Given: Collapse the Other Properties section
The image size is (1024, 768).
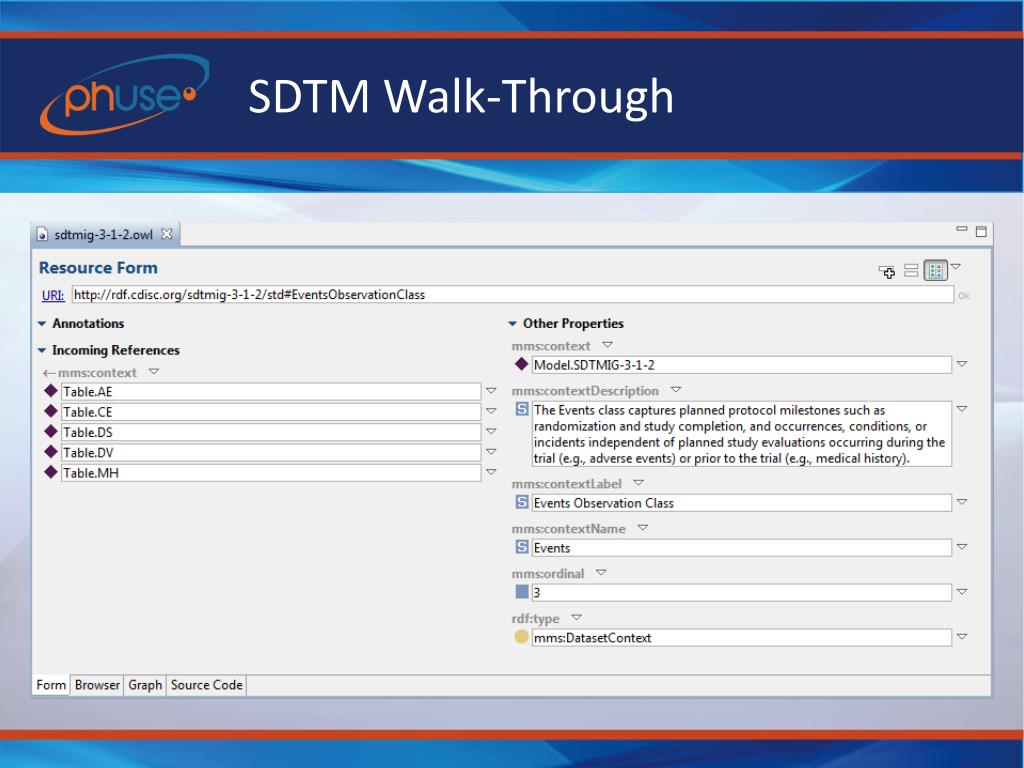Looking at the screenshot, I should 513,324.
